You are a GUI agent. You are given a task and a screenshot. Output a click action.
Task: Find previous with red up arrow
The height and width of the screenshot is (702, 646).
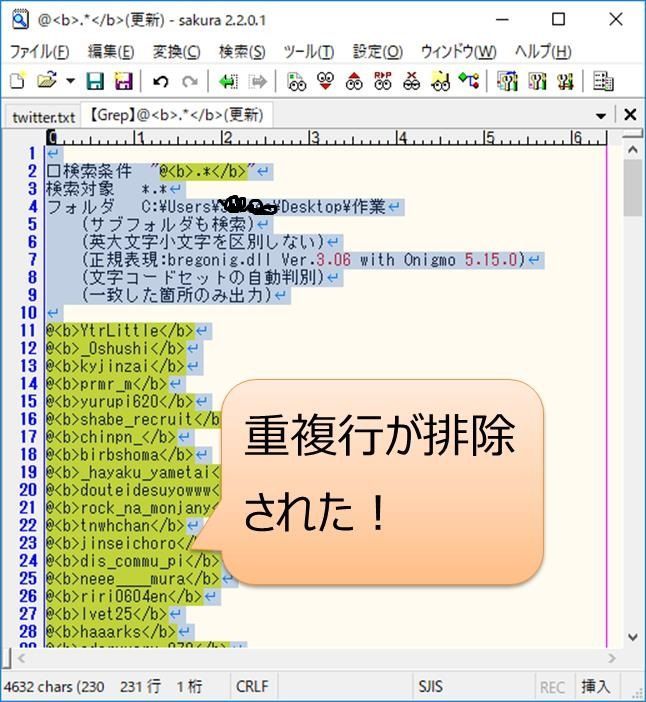tap(354, 81)
